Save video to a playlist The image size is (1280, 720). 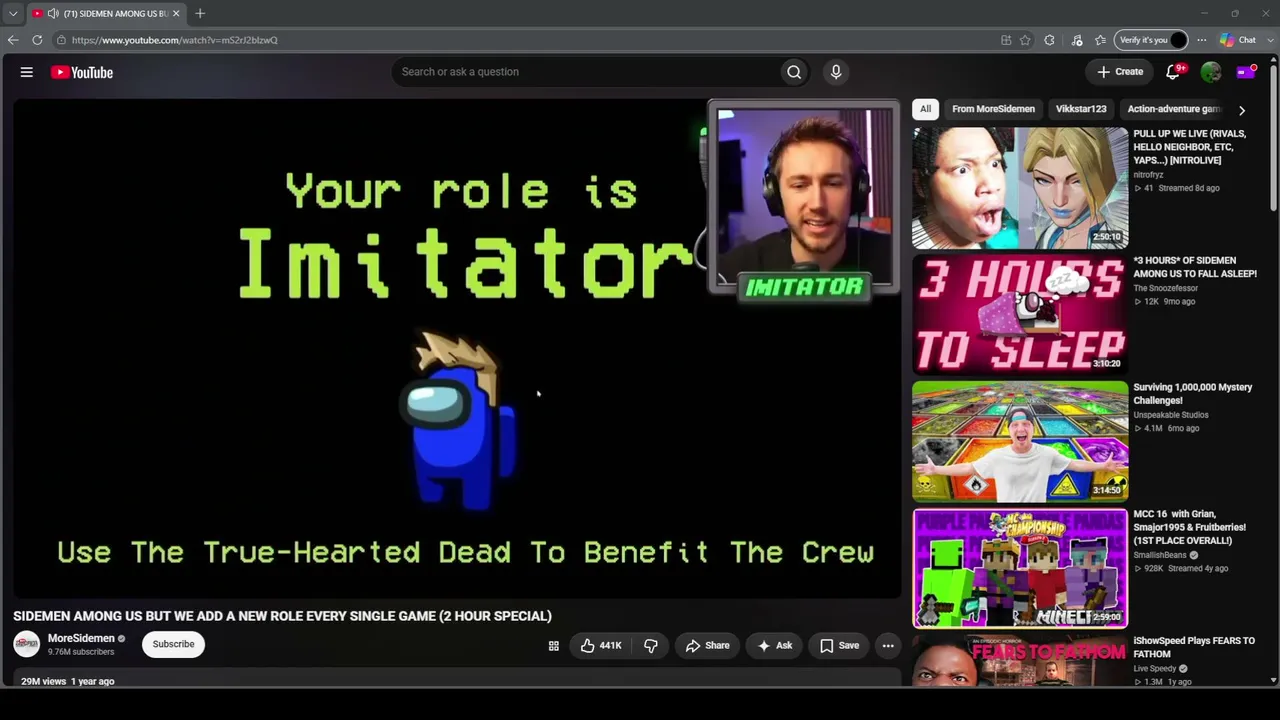839,646
